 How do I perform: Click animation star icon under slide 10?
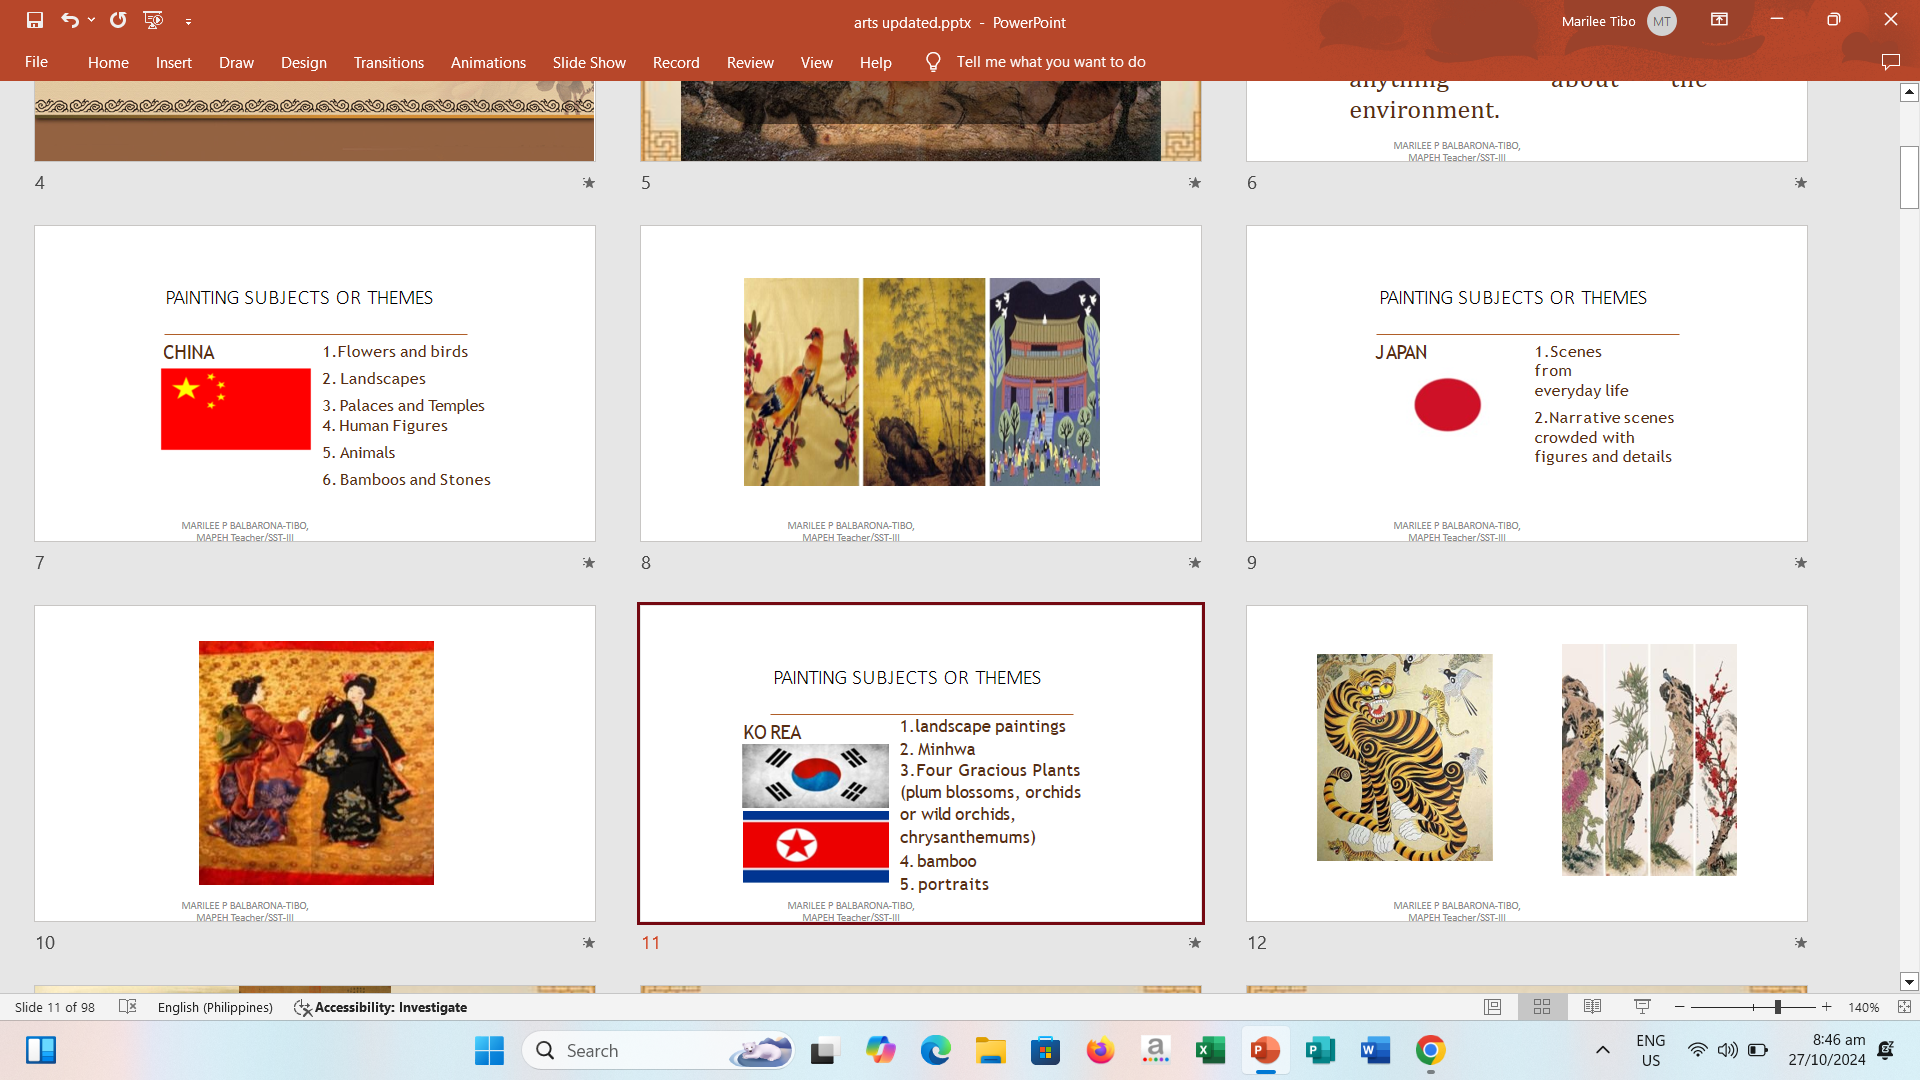(x=589, y=943)
